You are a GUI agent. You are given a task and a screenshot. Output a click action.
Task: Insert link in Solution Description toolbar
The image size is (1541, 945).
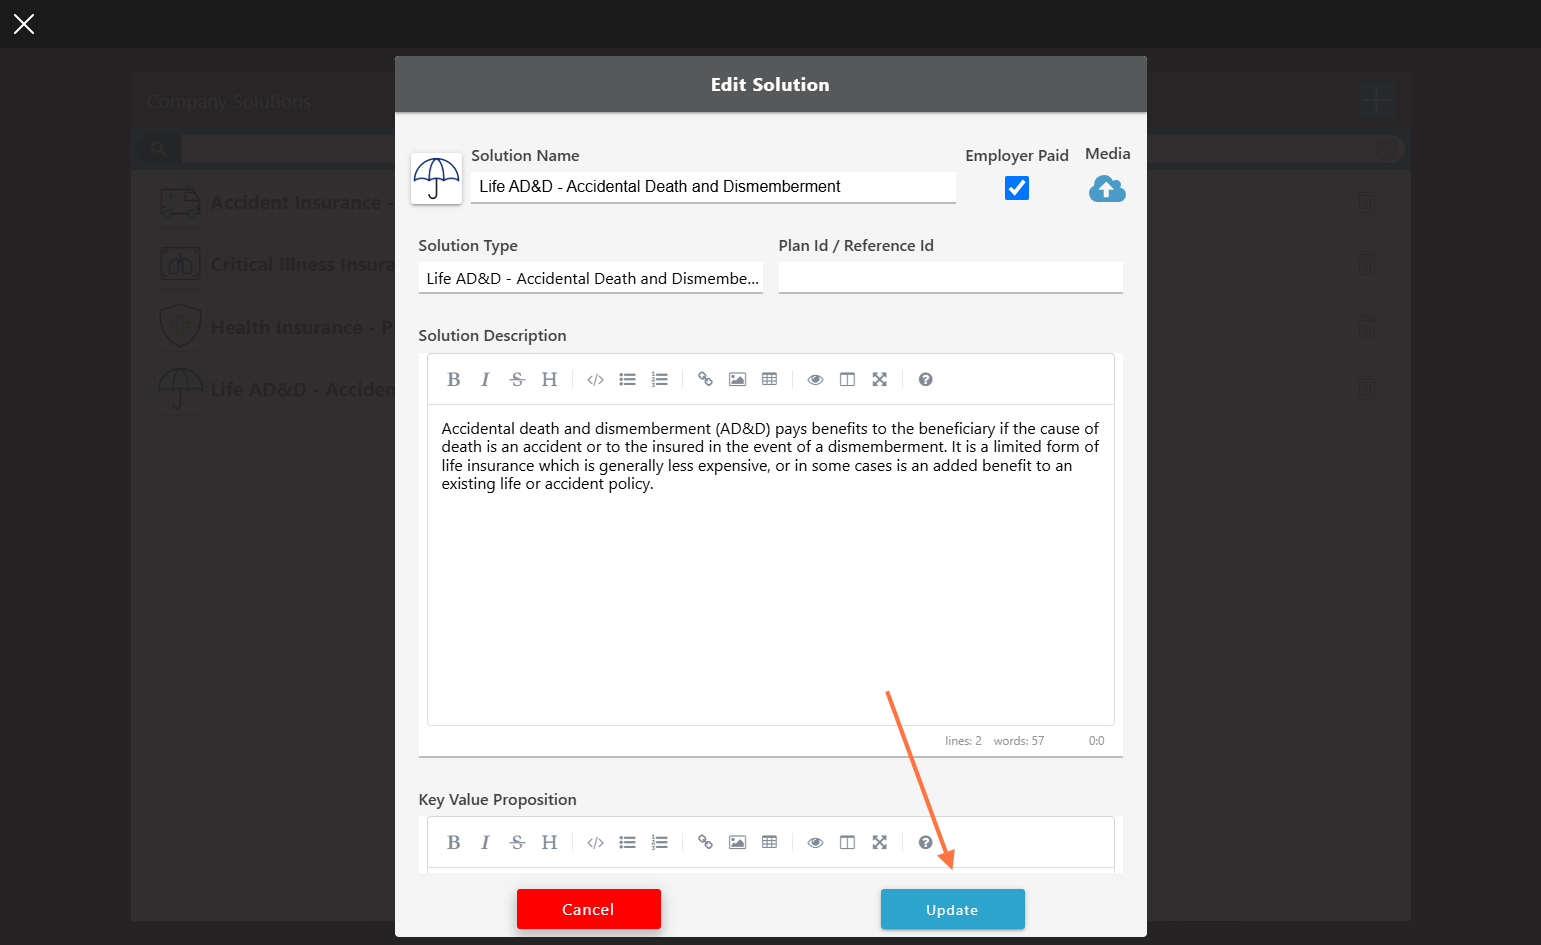705,379
